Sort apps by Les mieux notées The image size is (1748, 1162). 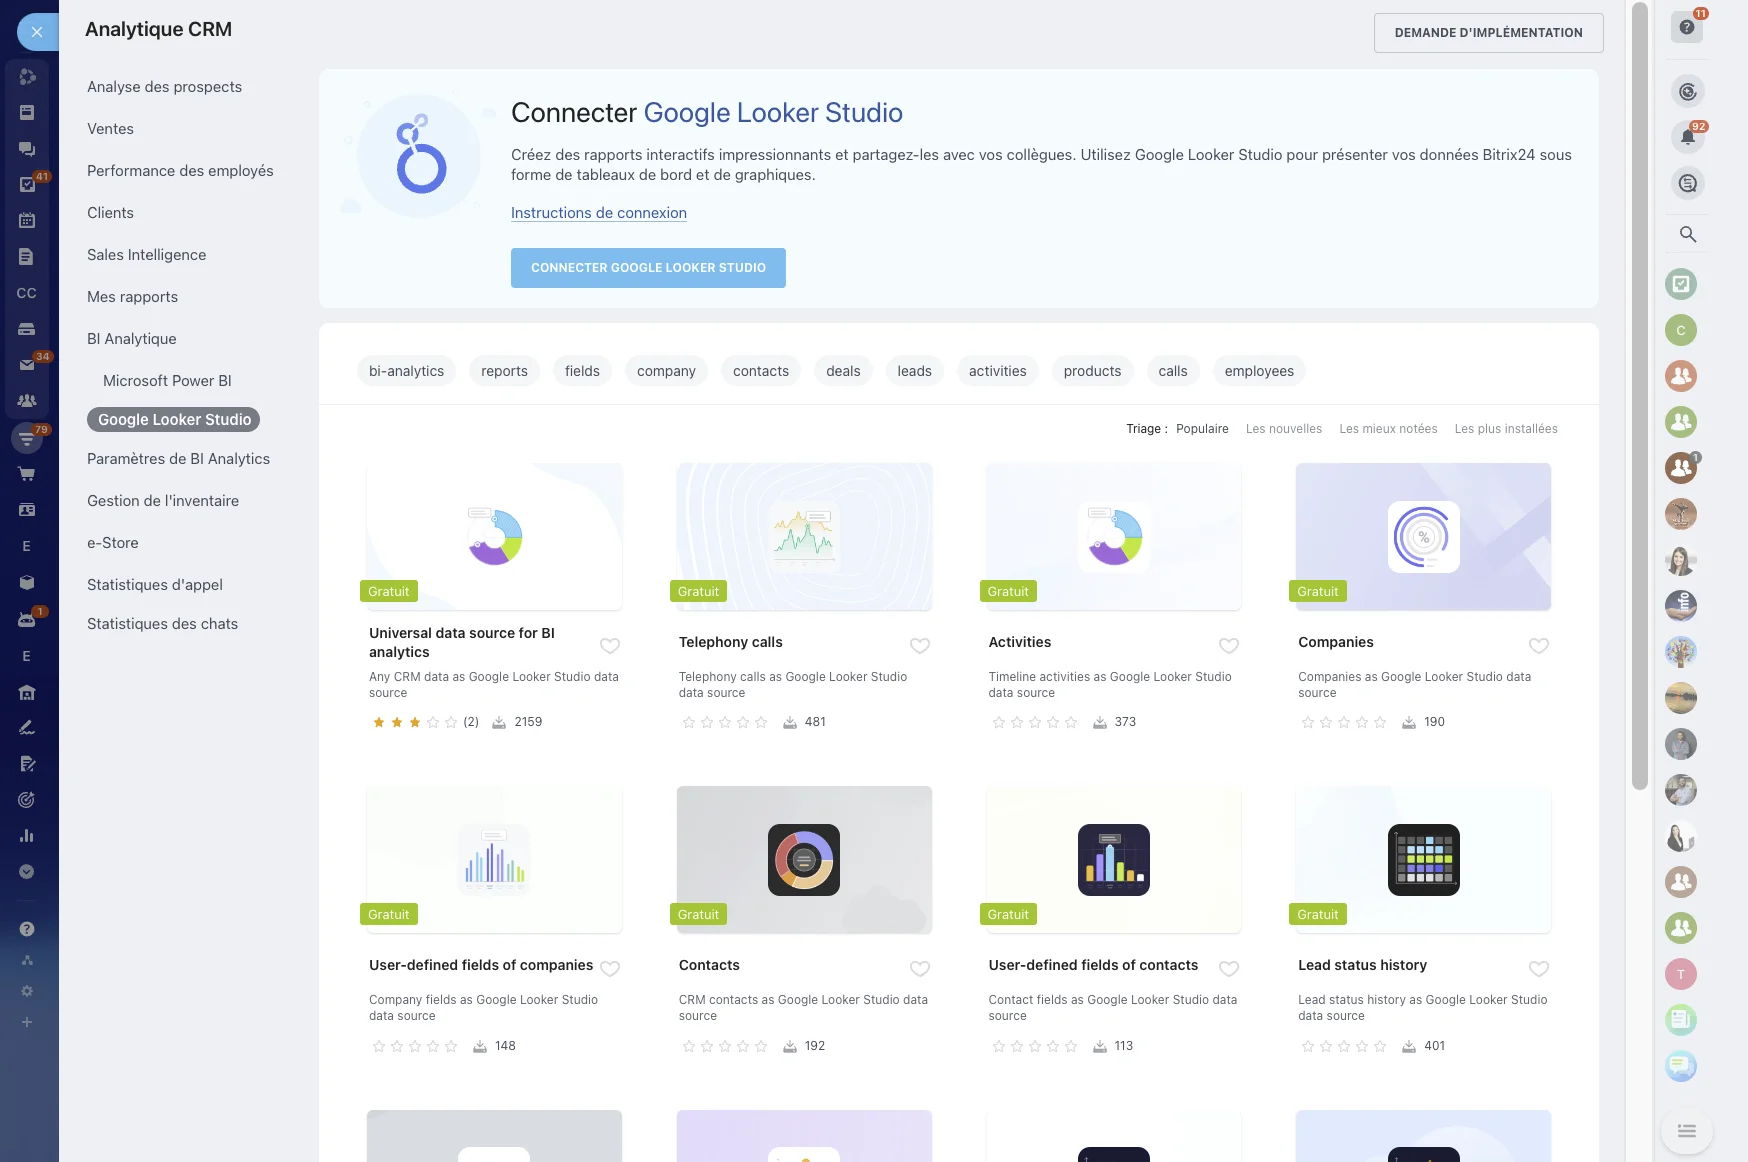pos(1387,429)
